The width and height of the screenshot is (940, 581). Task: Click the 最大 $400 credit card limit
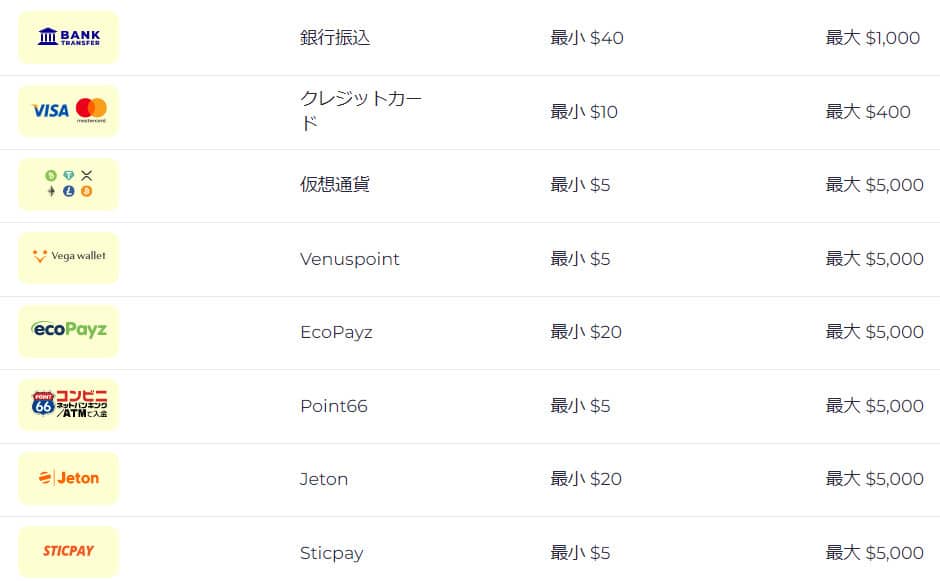coord(868,112)
